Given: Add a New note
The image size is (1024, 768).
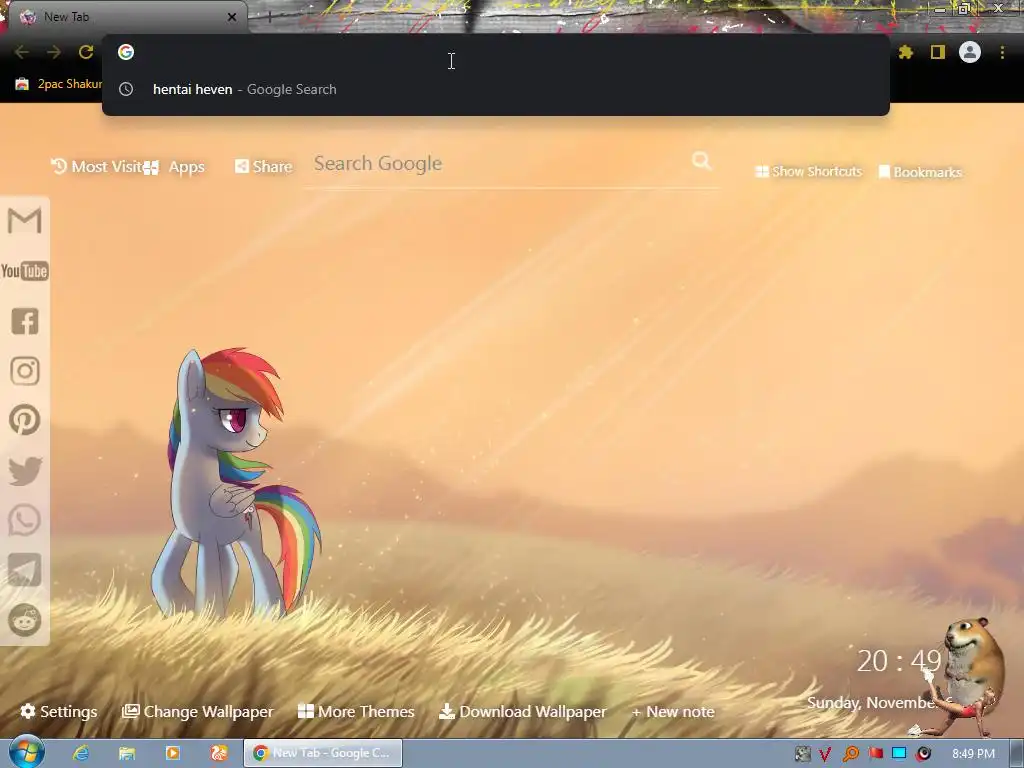Looking at the screenshot, I should coord(673,711).
